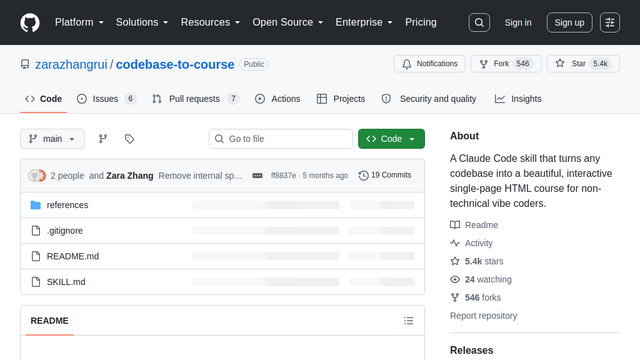Open the Readme link in About
640x360 pixels.
tap(474, 225)
